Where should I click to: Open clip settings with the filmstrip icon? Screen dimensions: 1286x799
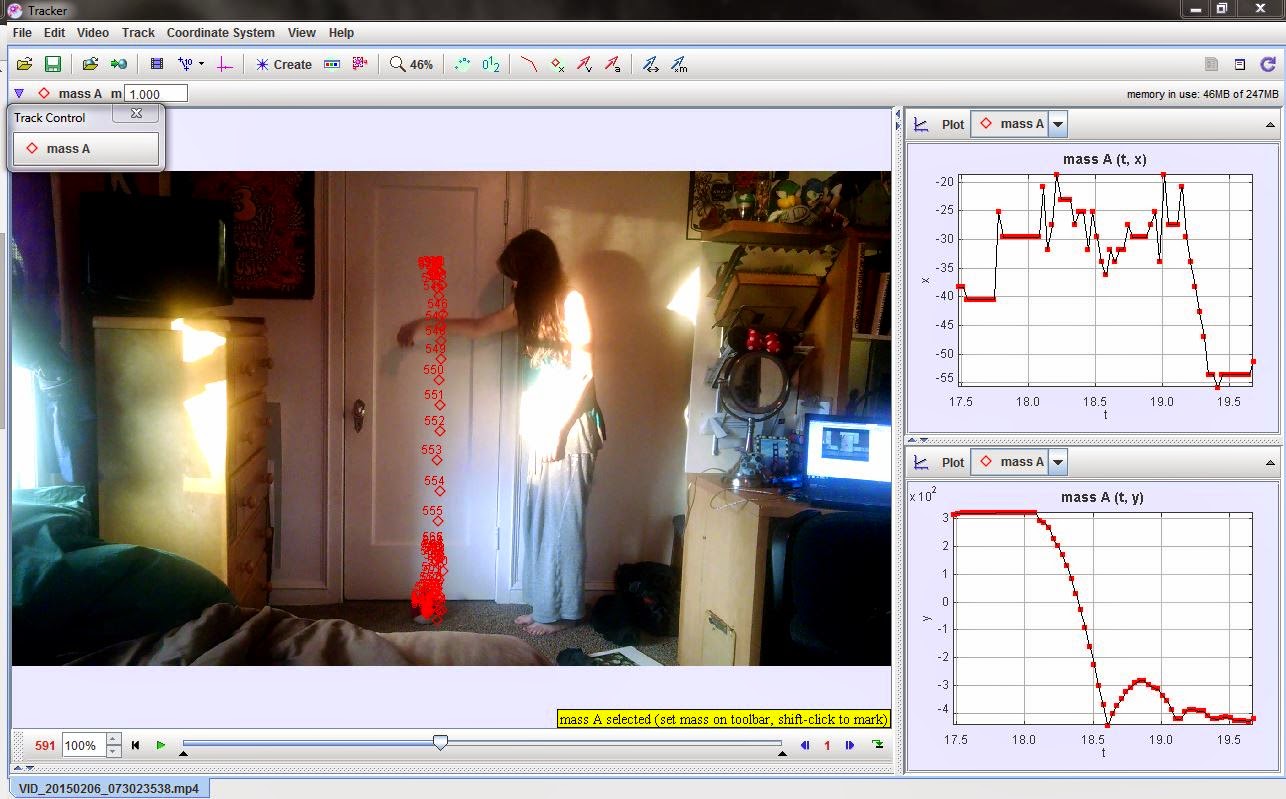(x=155, y=64)
